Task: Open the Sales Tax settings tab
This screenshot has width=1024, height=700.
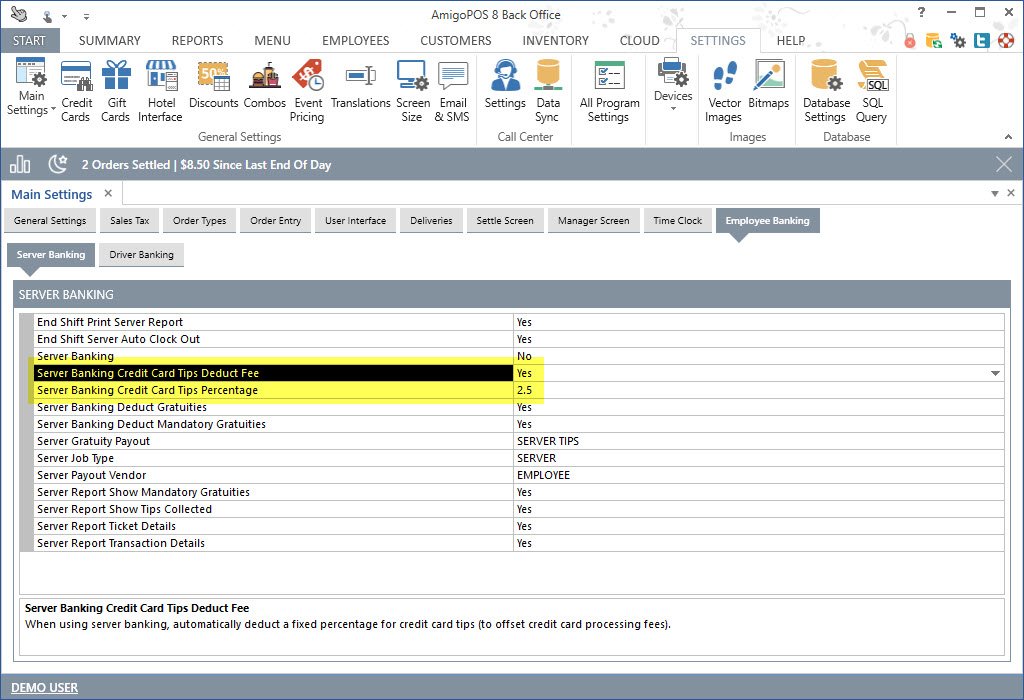Action: pos(130,221)
